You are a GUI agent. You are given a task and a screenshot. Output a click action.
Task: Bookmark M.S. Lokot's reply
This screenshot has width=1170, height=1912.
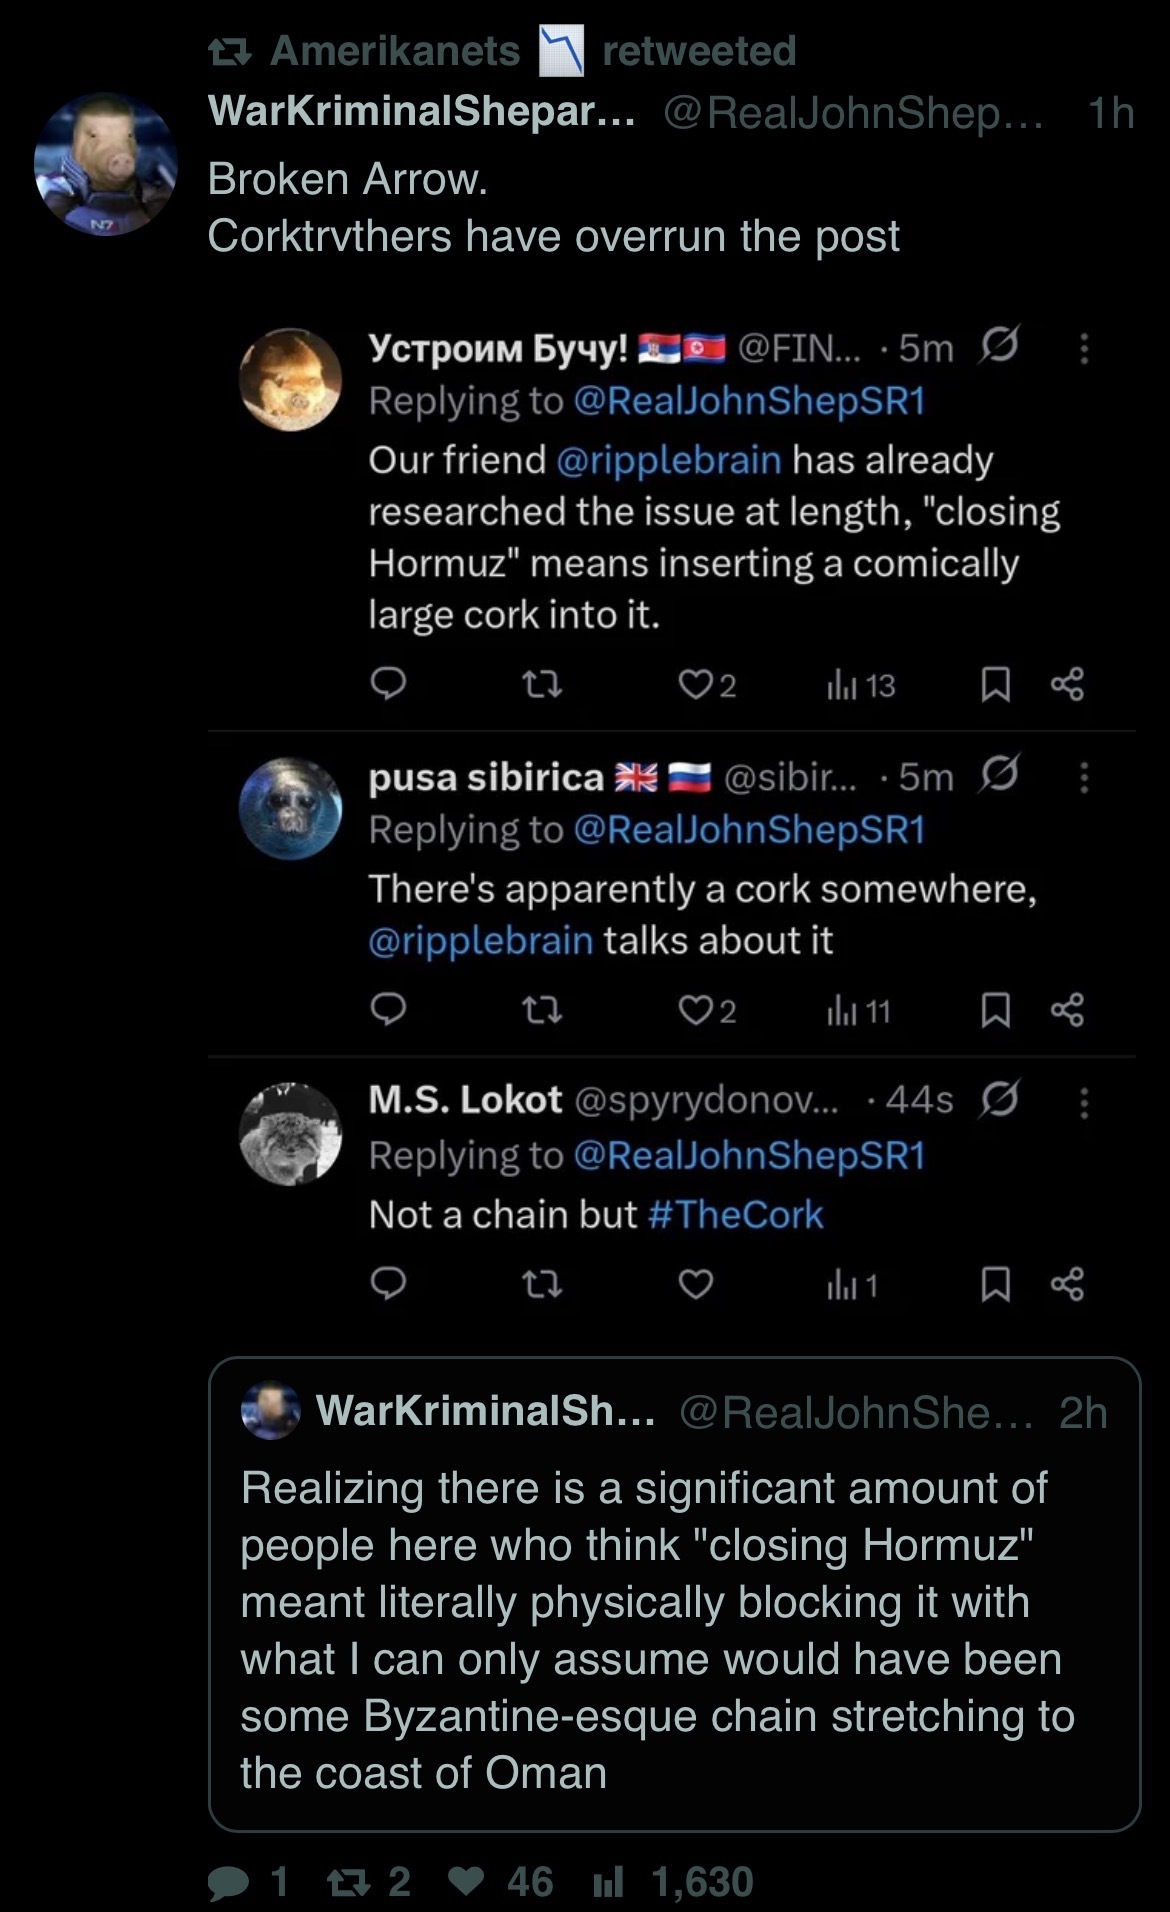pyautogui.click(x=994, y=1284)
